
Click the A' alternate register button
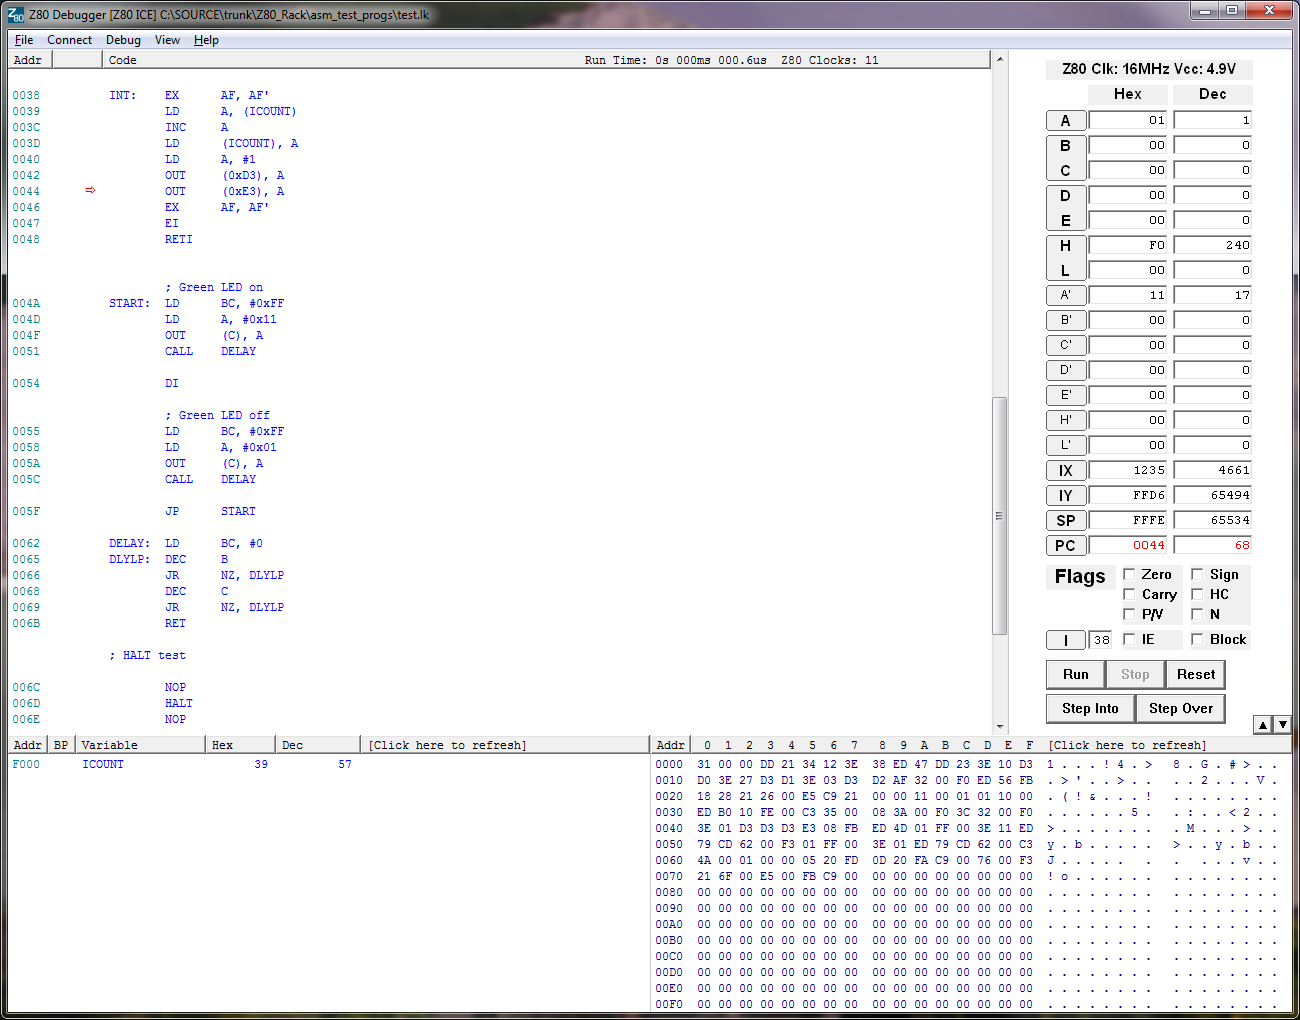point(1065,295)
